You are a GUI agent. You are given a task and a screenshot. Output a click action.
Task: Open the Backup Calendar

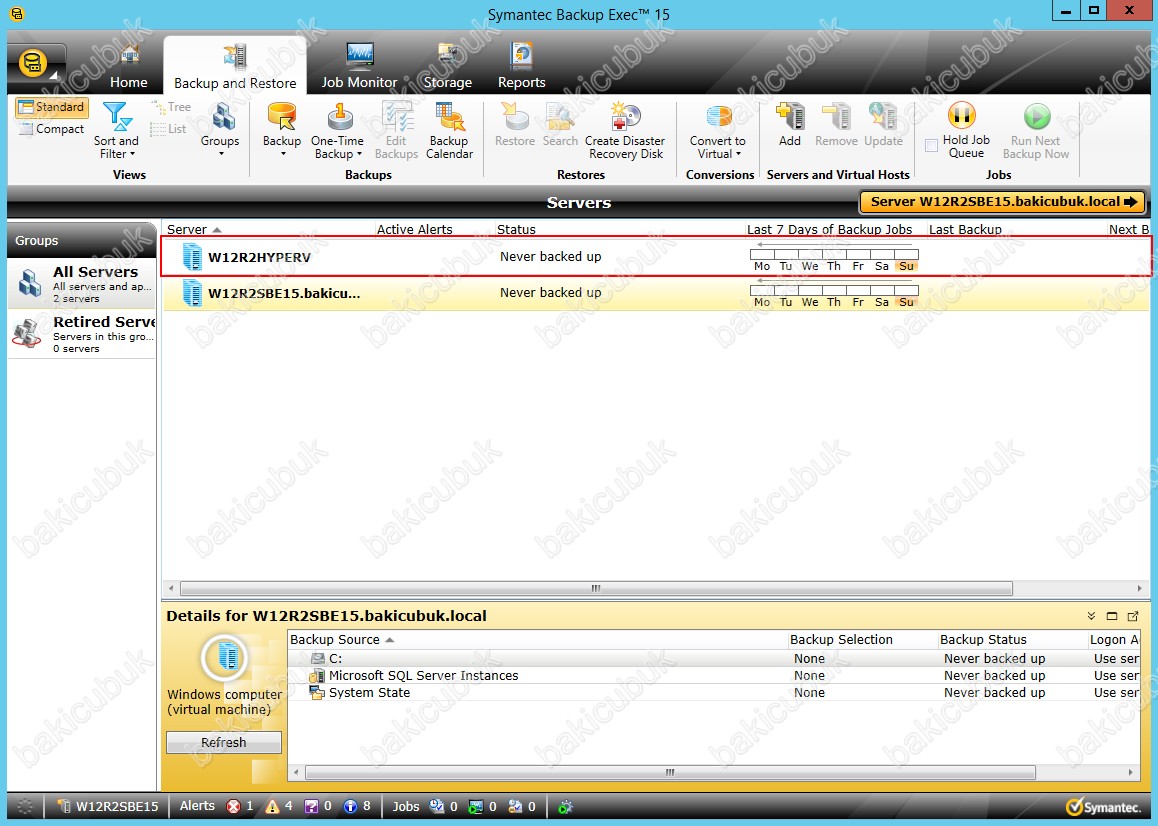pyautogui.click(x=449, y=131)
